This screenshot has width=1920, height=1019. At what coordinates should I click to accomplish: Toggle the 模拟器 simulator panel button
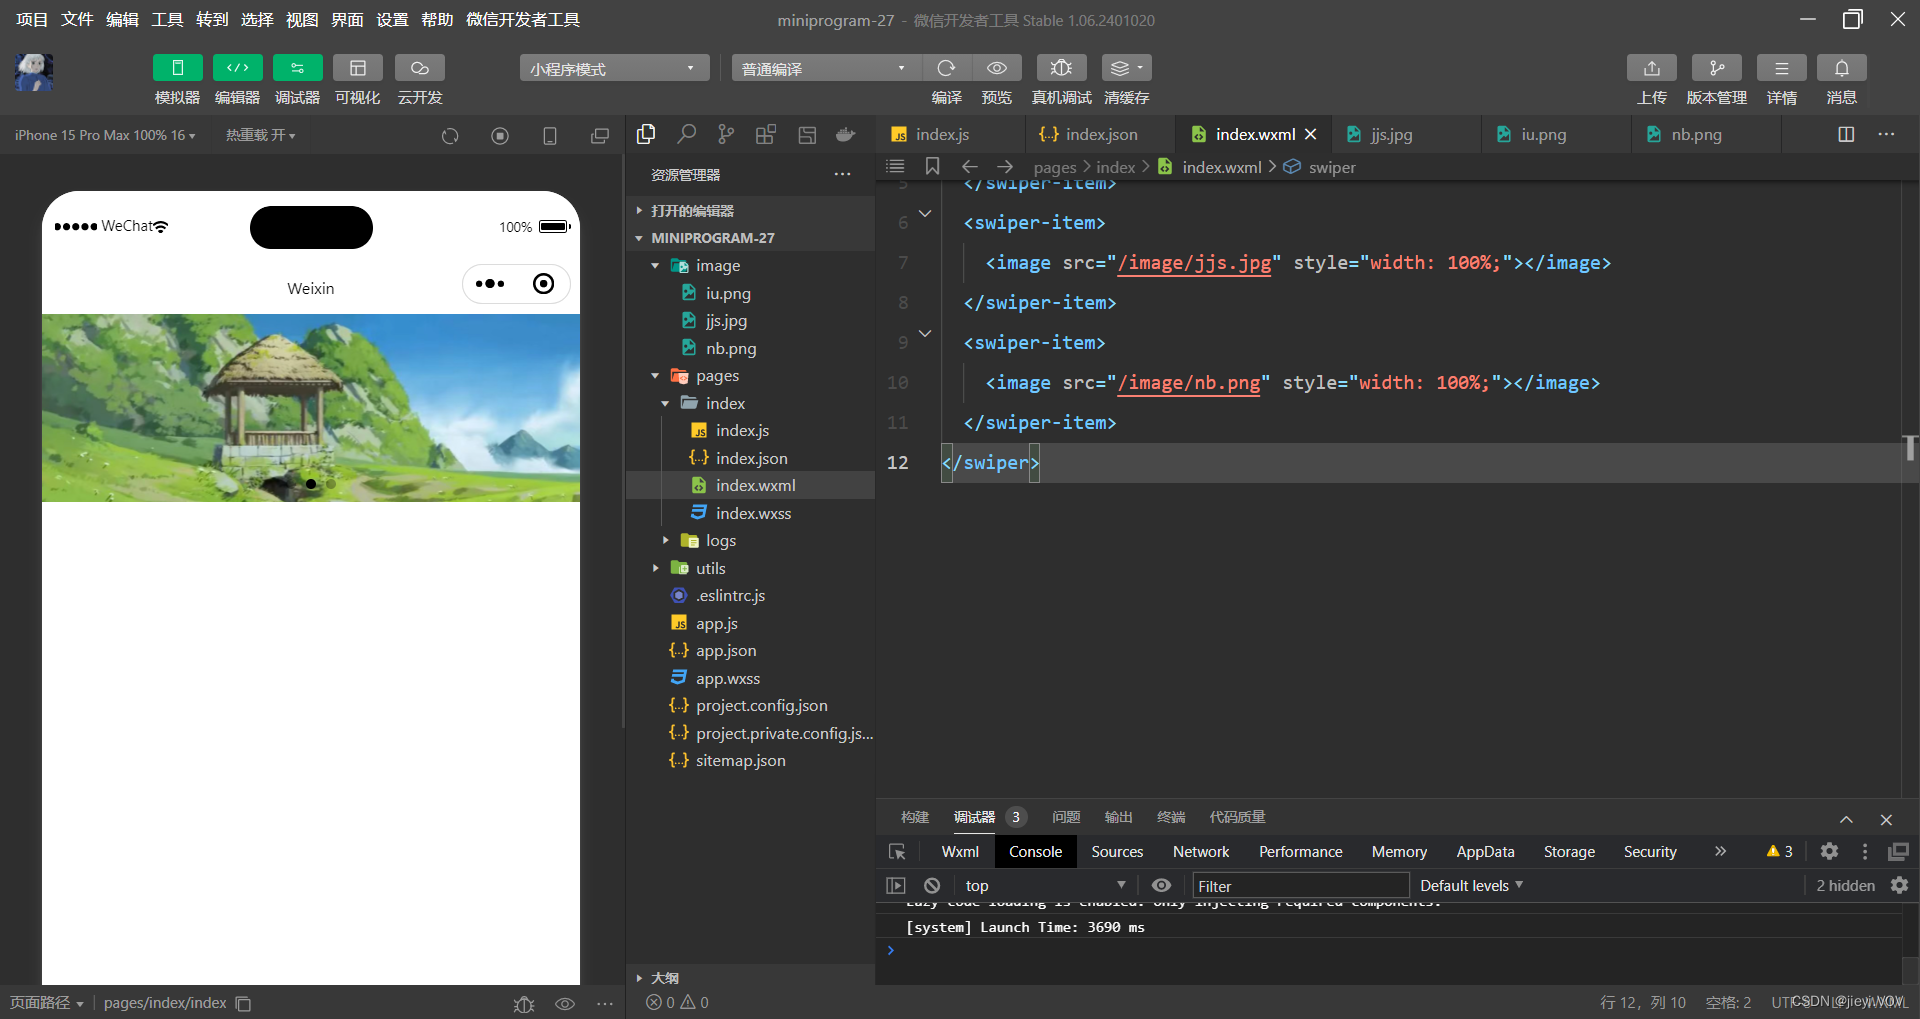tap(177, 68)
